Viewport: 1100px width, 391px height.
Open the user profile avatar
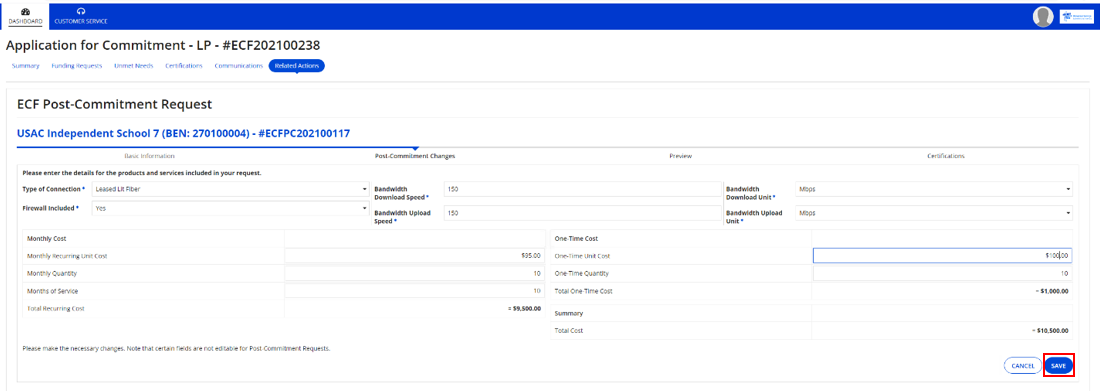(1043, 17)
